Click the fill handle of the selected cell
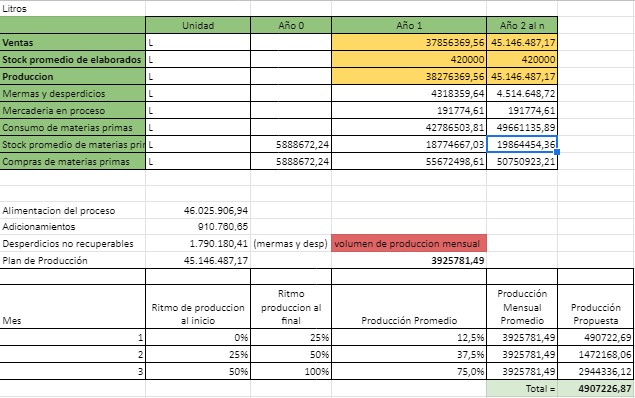 point(557,152)
